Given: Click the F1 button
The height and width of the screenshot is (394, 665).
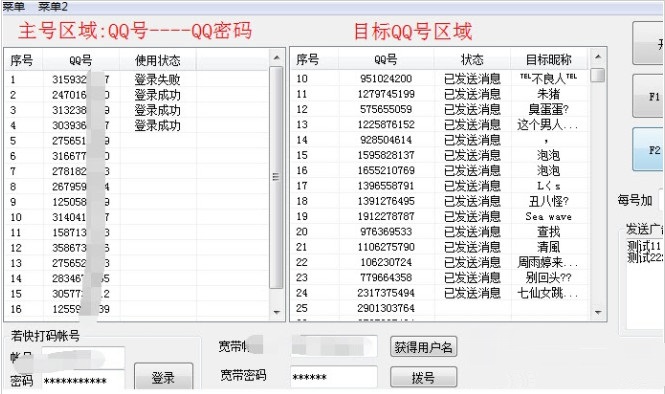Looking at the screenshot, I should (648, 96).
